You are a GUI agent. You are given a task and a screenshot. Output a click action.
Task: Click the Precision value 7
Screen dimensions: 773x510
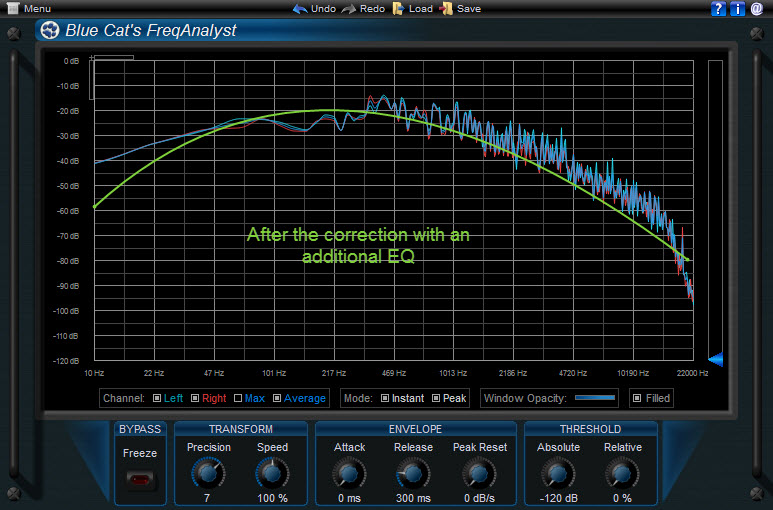[x=207, y=498]
